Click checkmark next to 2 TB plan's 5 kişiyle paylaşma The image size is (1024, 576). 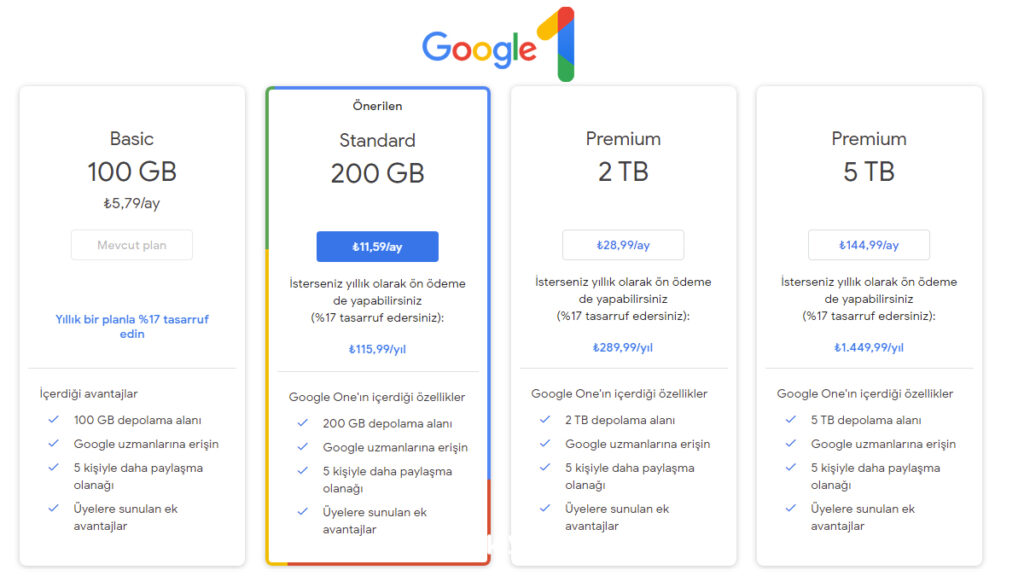pos(545,467)
